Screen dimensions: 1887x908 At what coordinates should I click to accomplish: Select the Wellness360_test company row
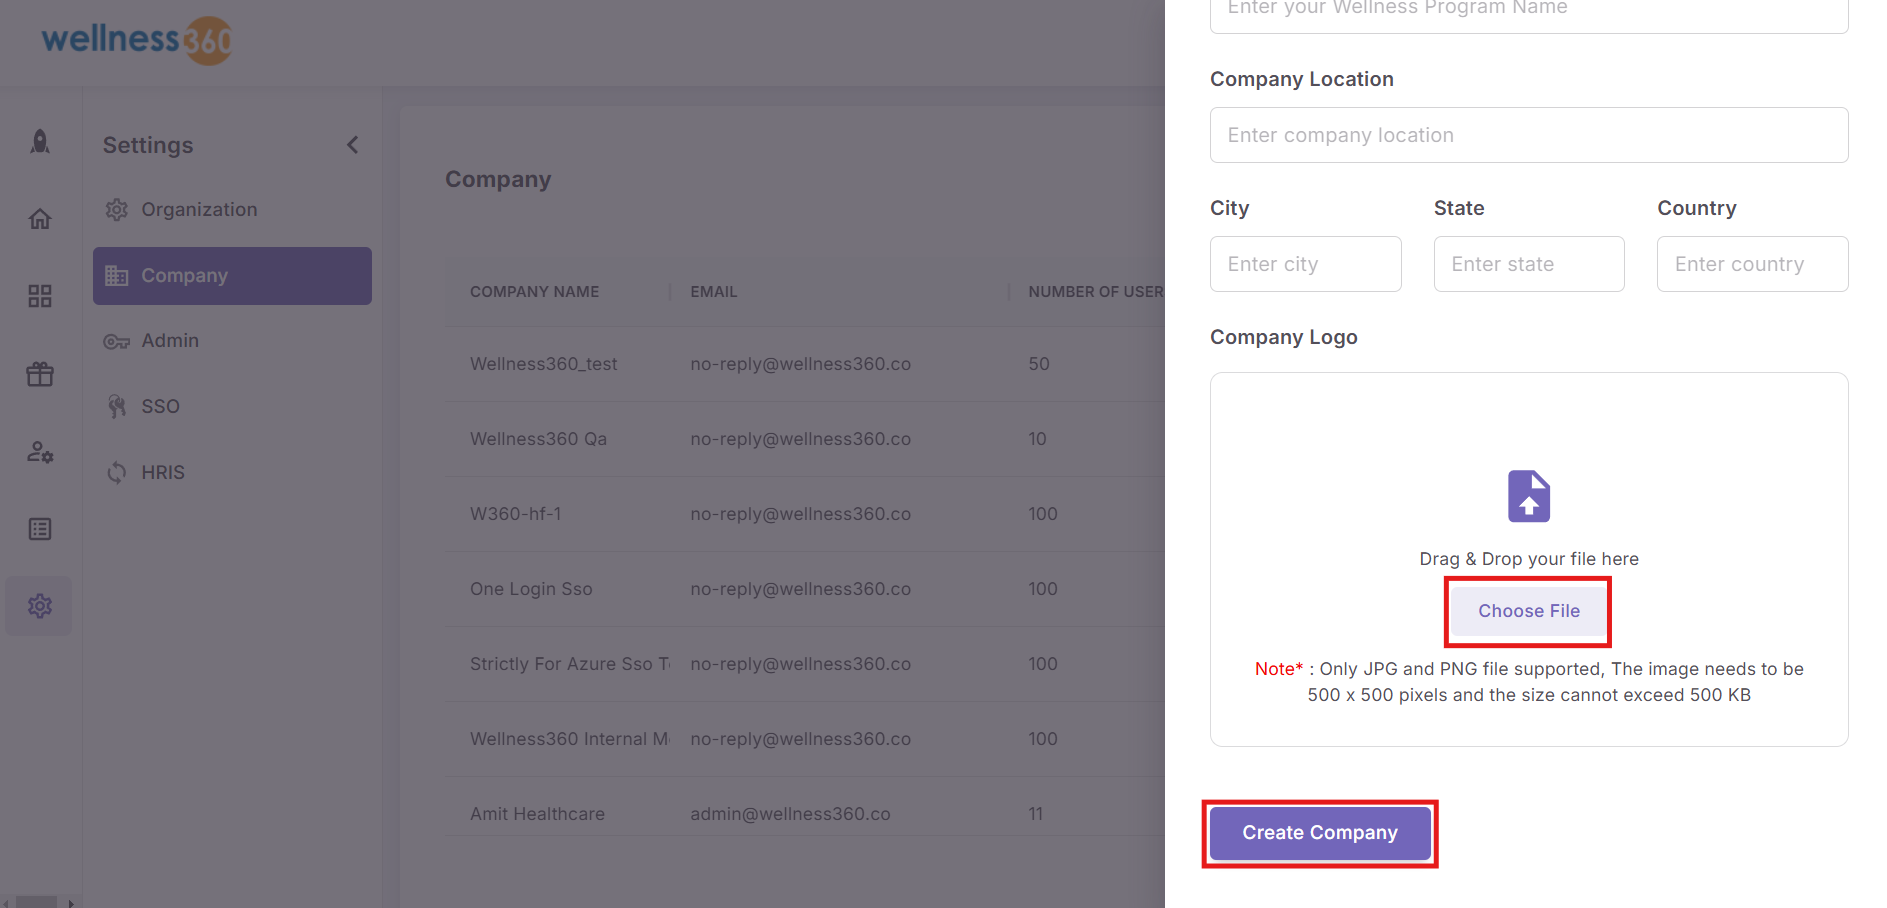(x=805, y=364)
